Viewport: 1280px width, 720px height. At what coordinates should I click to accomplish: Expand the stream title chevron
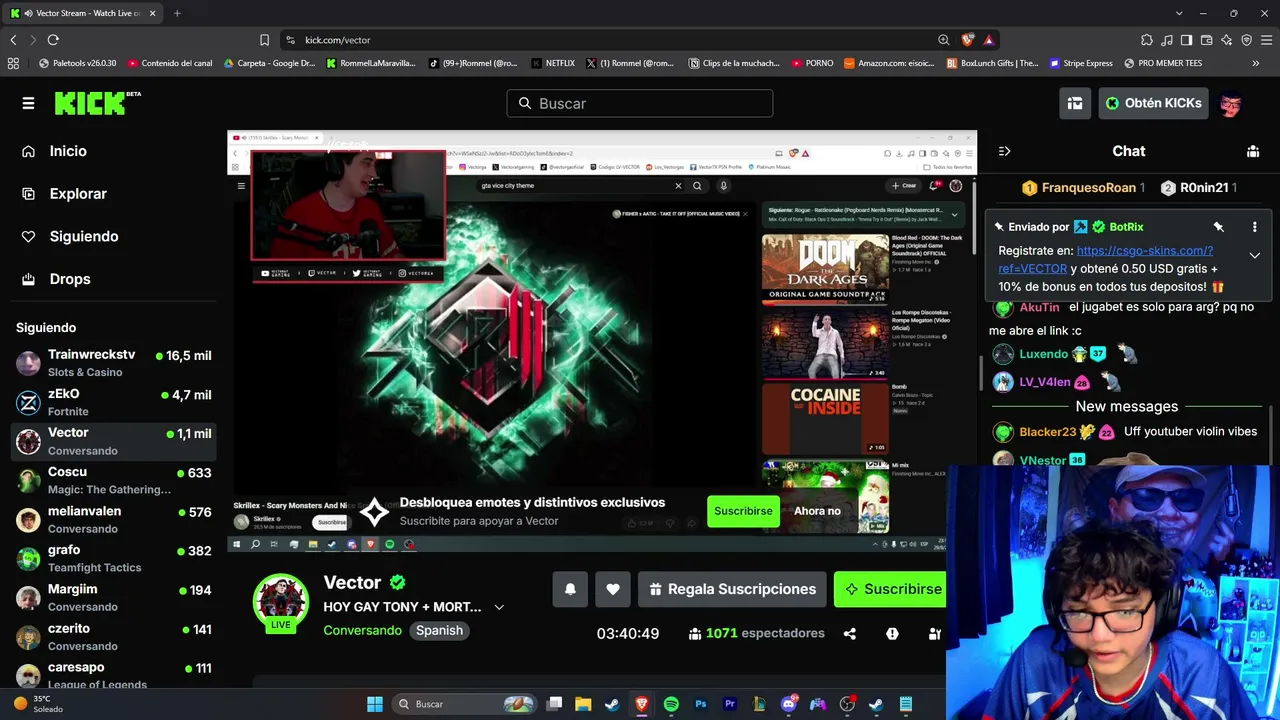pyautogui.click(x=499, y=607)
